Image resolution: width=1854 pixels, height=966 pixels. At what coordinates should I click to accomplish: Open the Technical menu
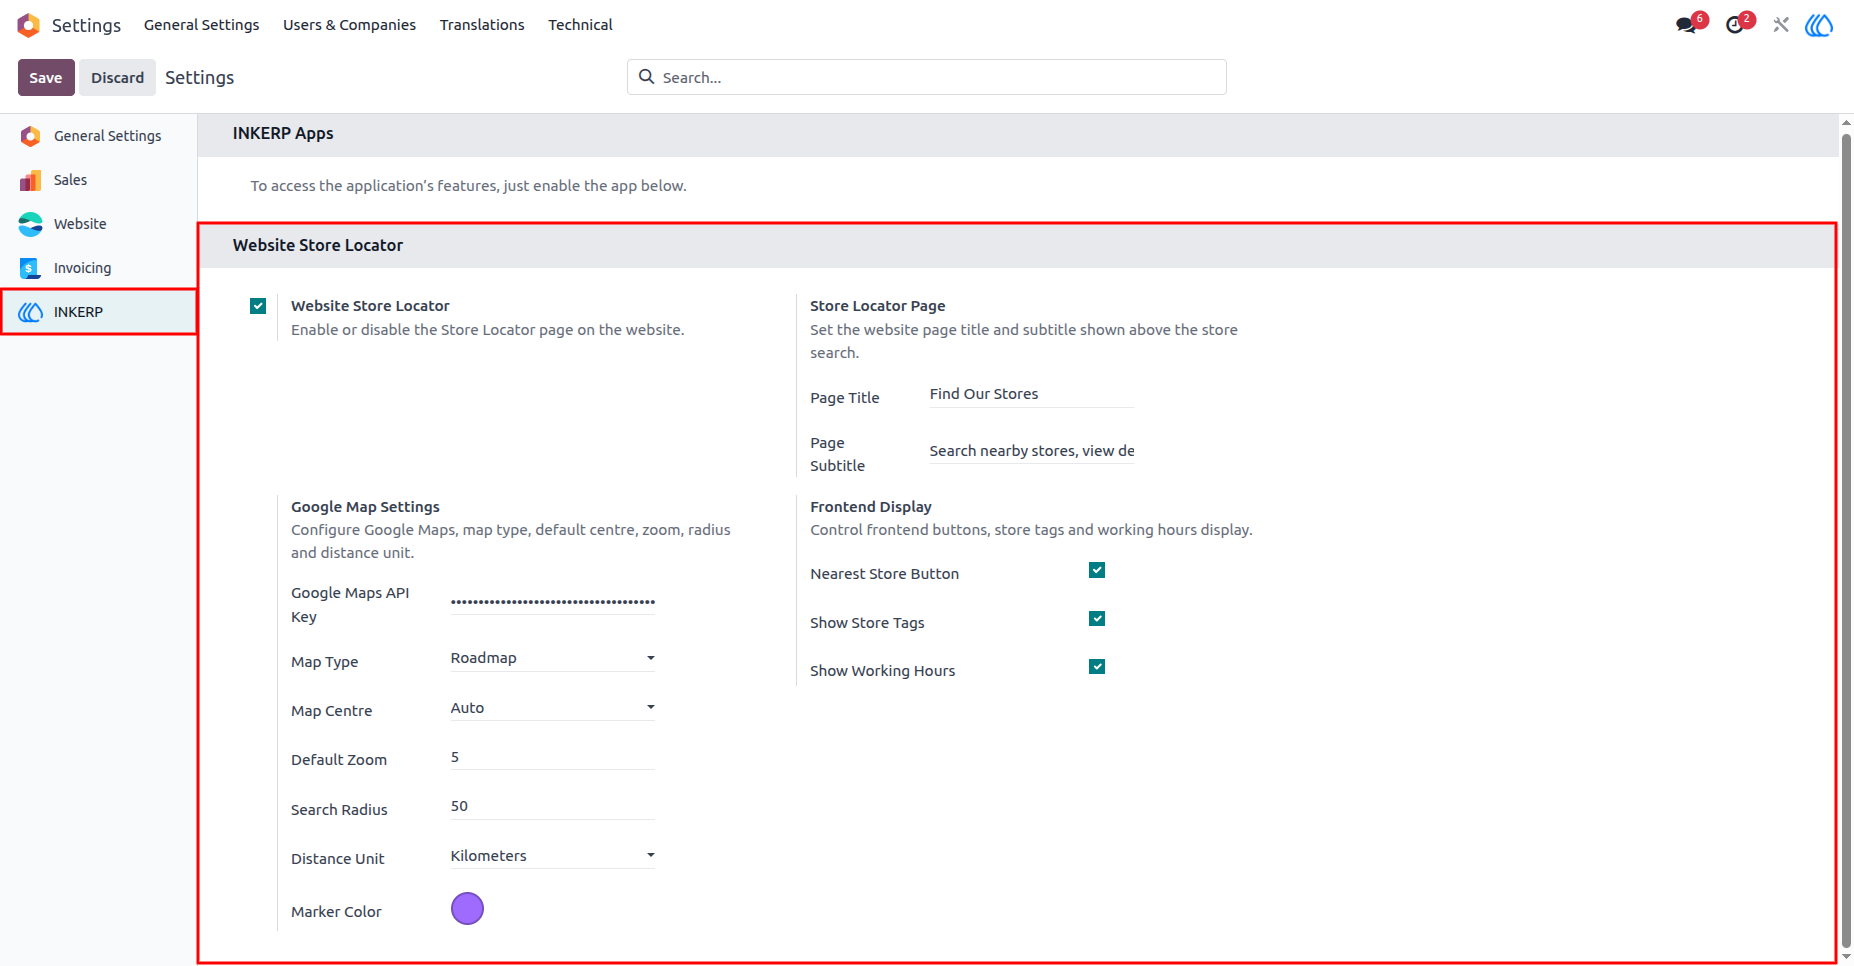pyautogui.click(x=580, y=25)
